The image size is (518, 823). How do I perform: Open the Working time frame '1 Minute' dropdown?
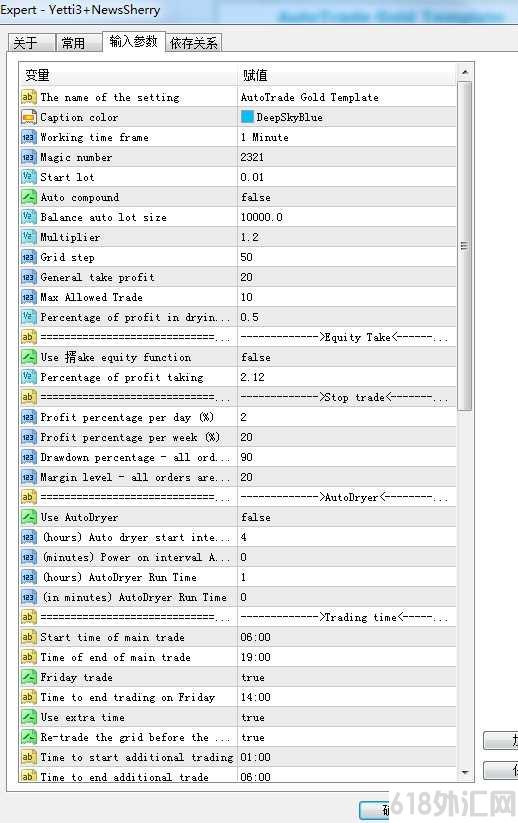347,137
